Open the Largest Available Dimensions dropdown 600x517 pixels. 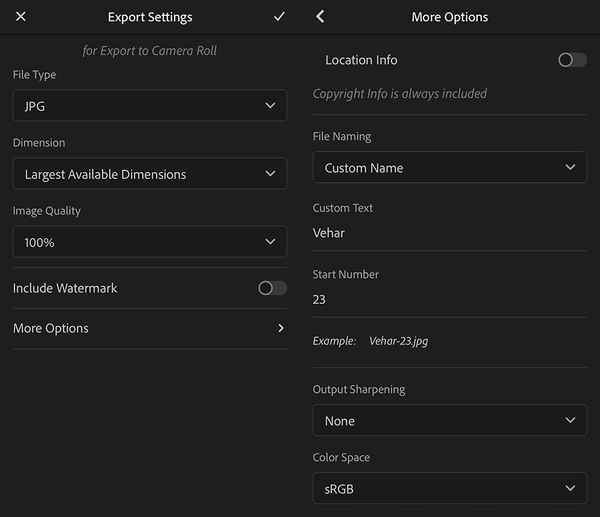coord(150,174)
